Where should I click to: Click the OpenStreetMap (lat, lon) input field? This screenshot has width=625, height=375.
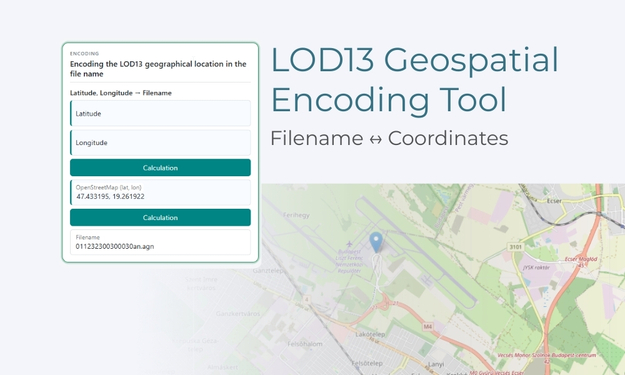pos(160,192)
